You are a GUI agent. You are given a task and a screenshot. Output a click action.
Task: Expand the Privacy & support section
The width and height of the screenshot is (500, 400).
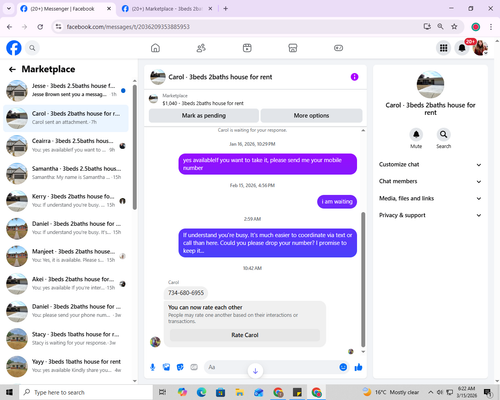(430, 215)
